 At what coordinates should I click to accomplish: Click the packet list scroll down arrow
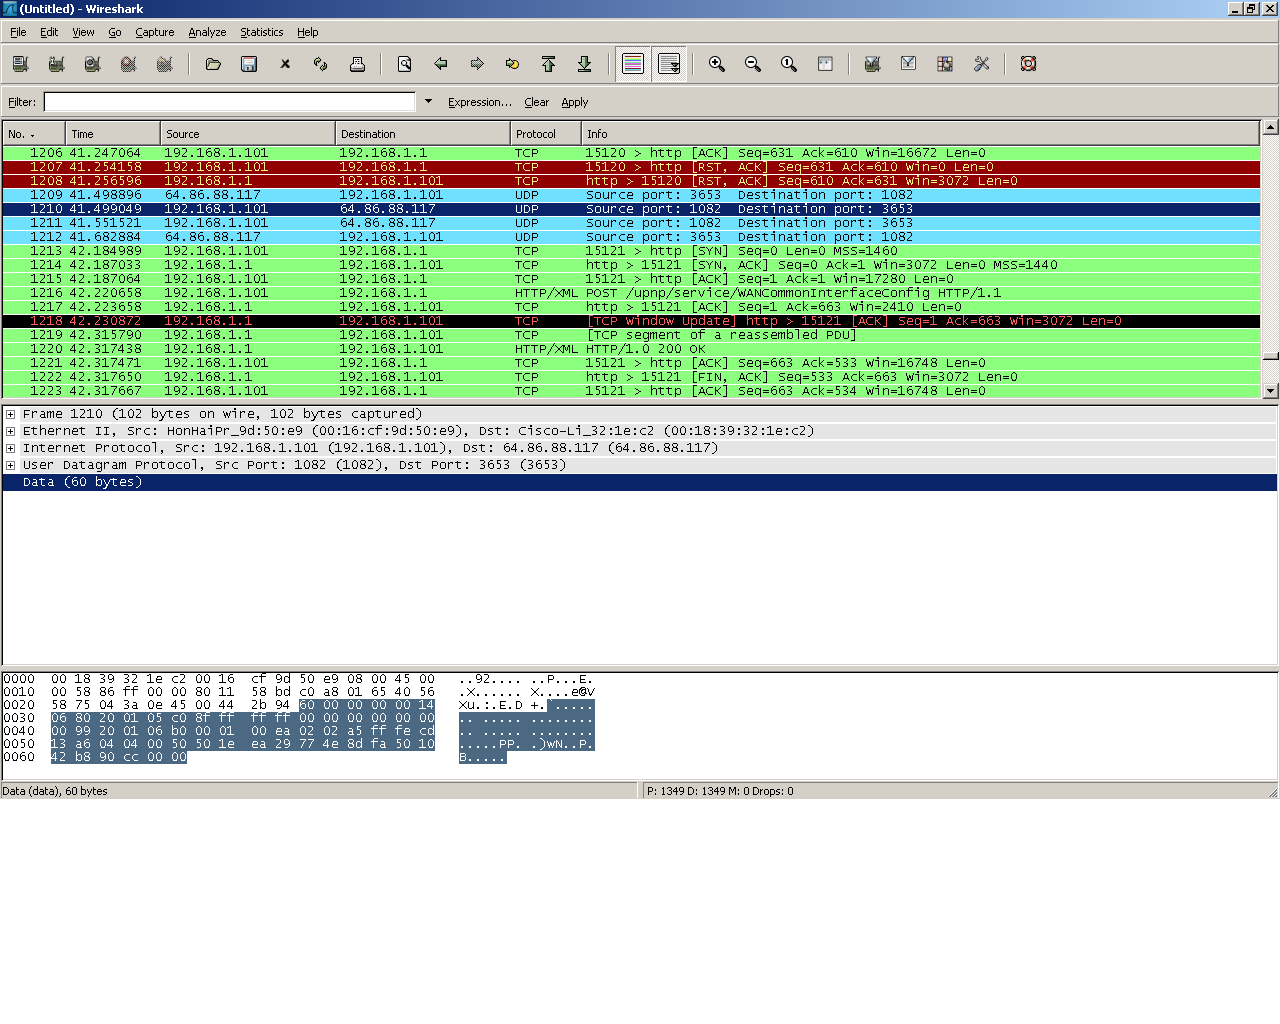click(1270, 391)
